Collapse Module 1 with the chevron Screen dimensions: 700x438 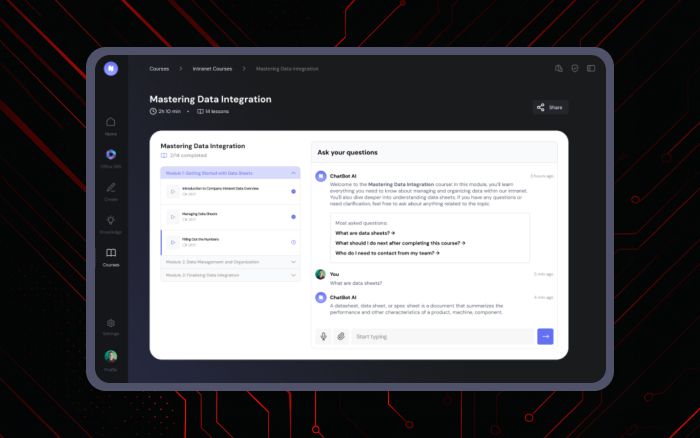(x=293, y=173)
